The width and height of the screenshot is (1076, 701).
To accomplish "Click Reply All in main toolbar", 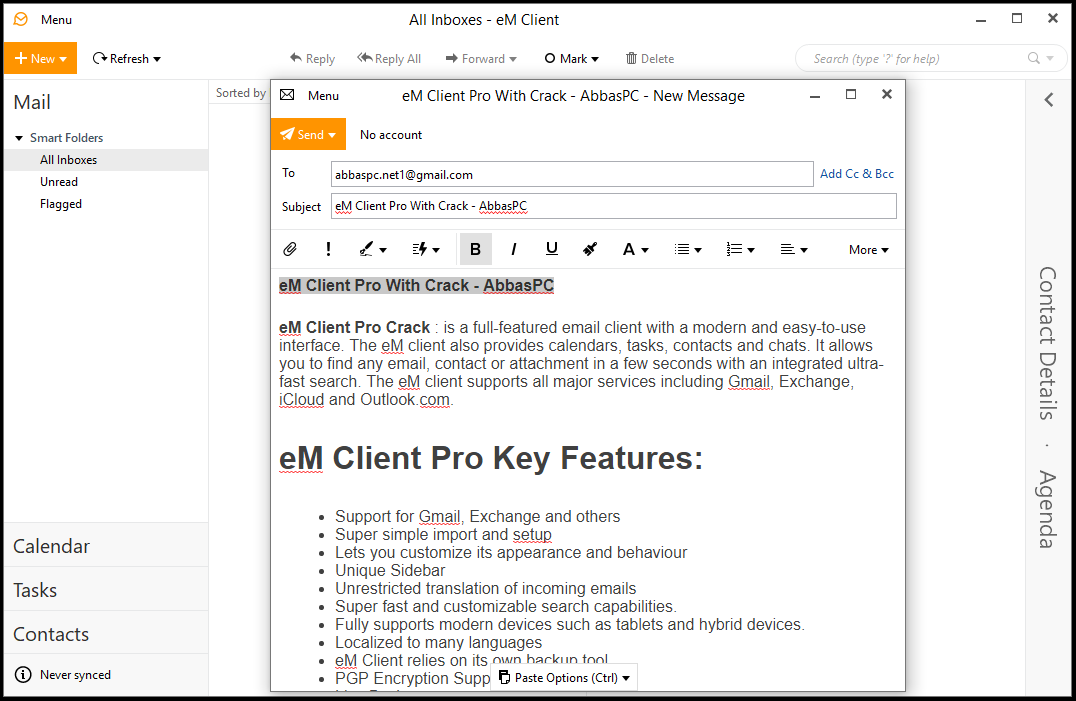I will click(x=389, y=59).
